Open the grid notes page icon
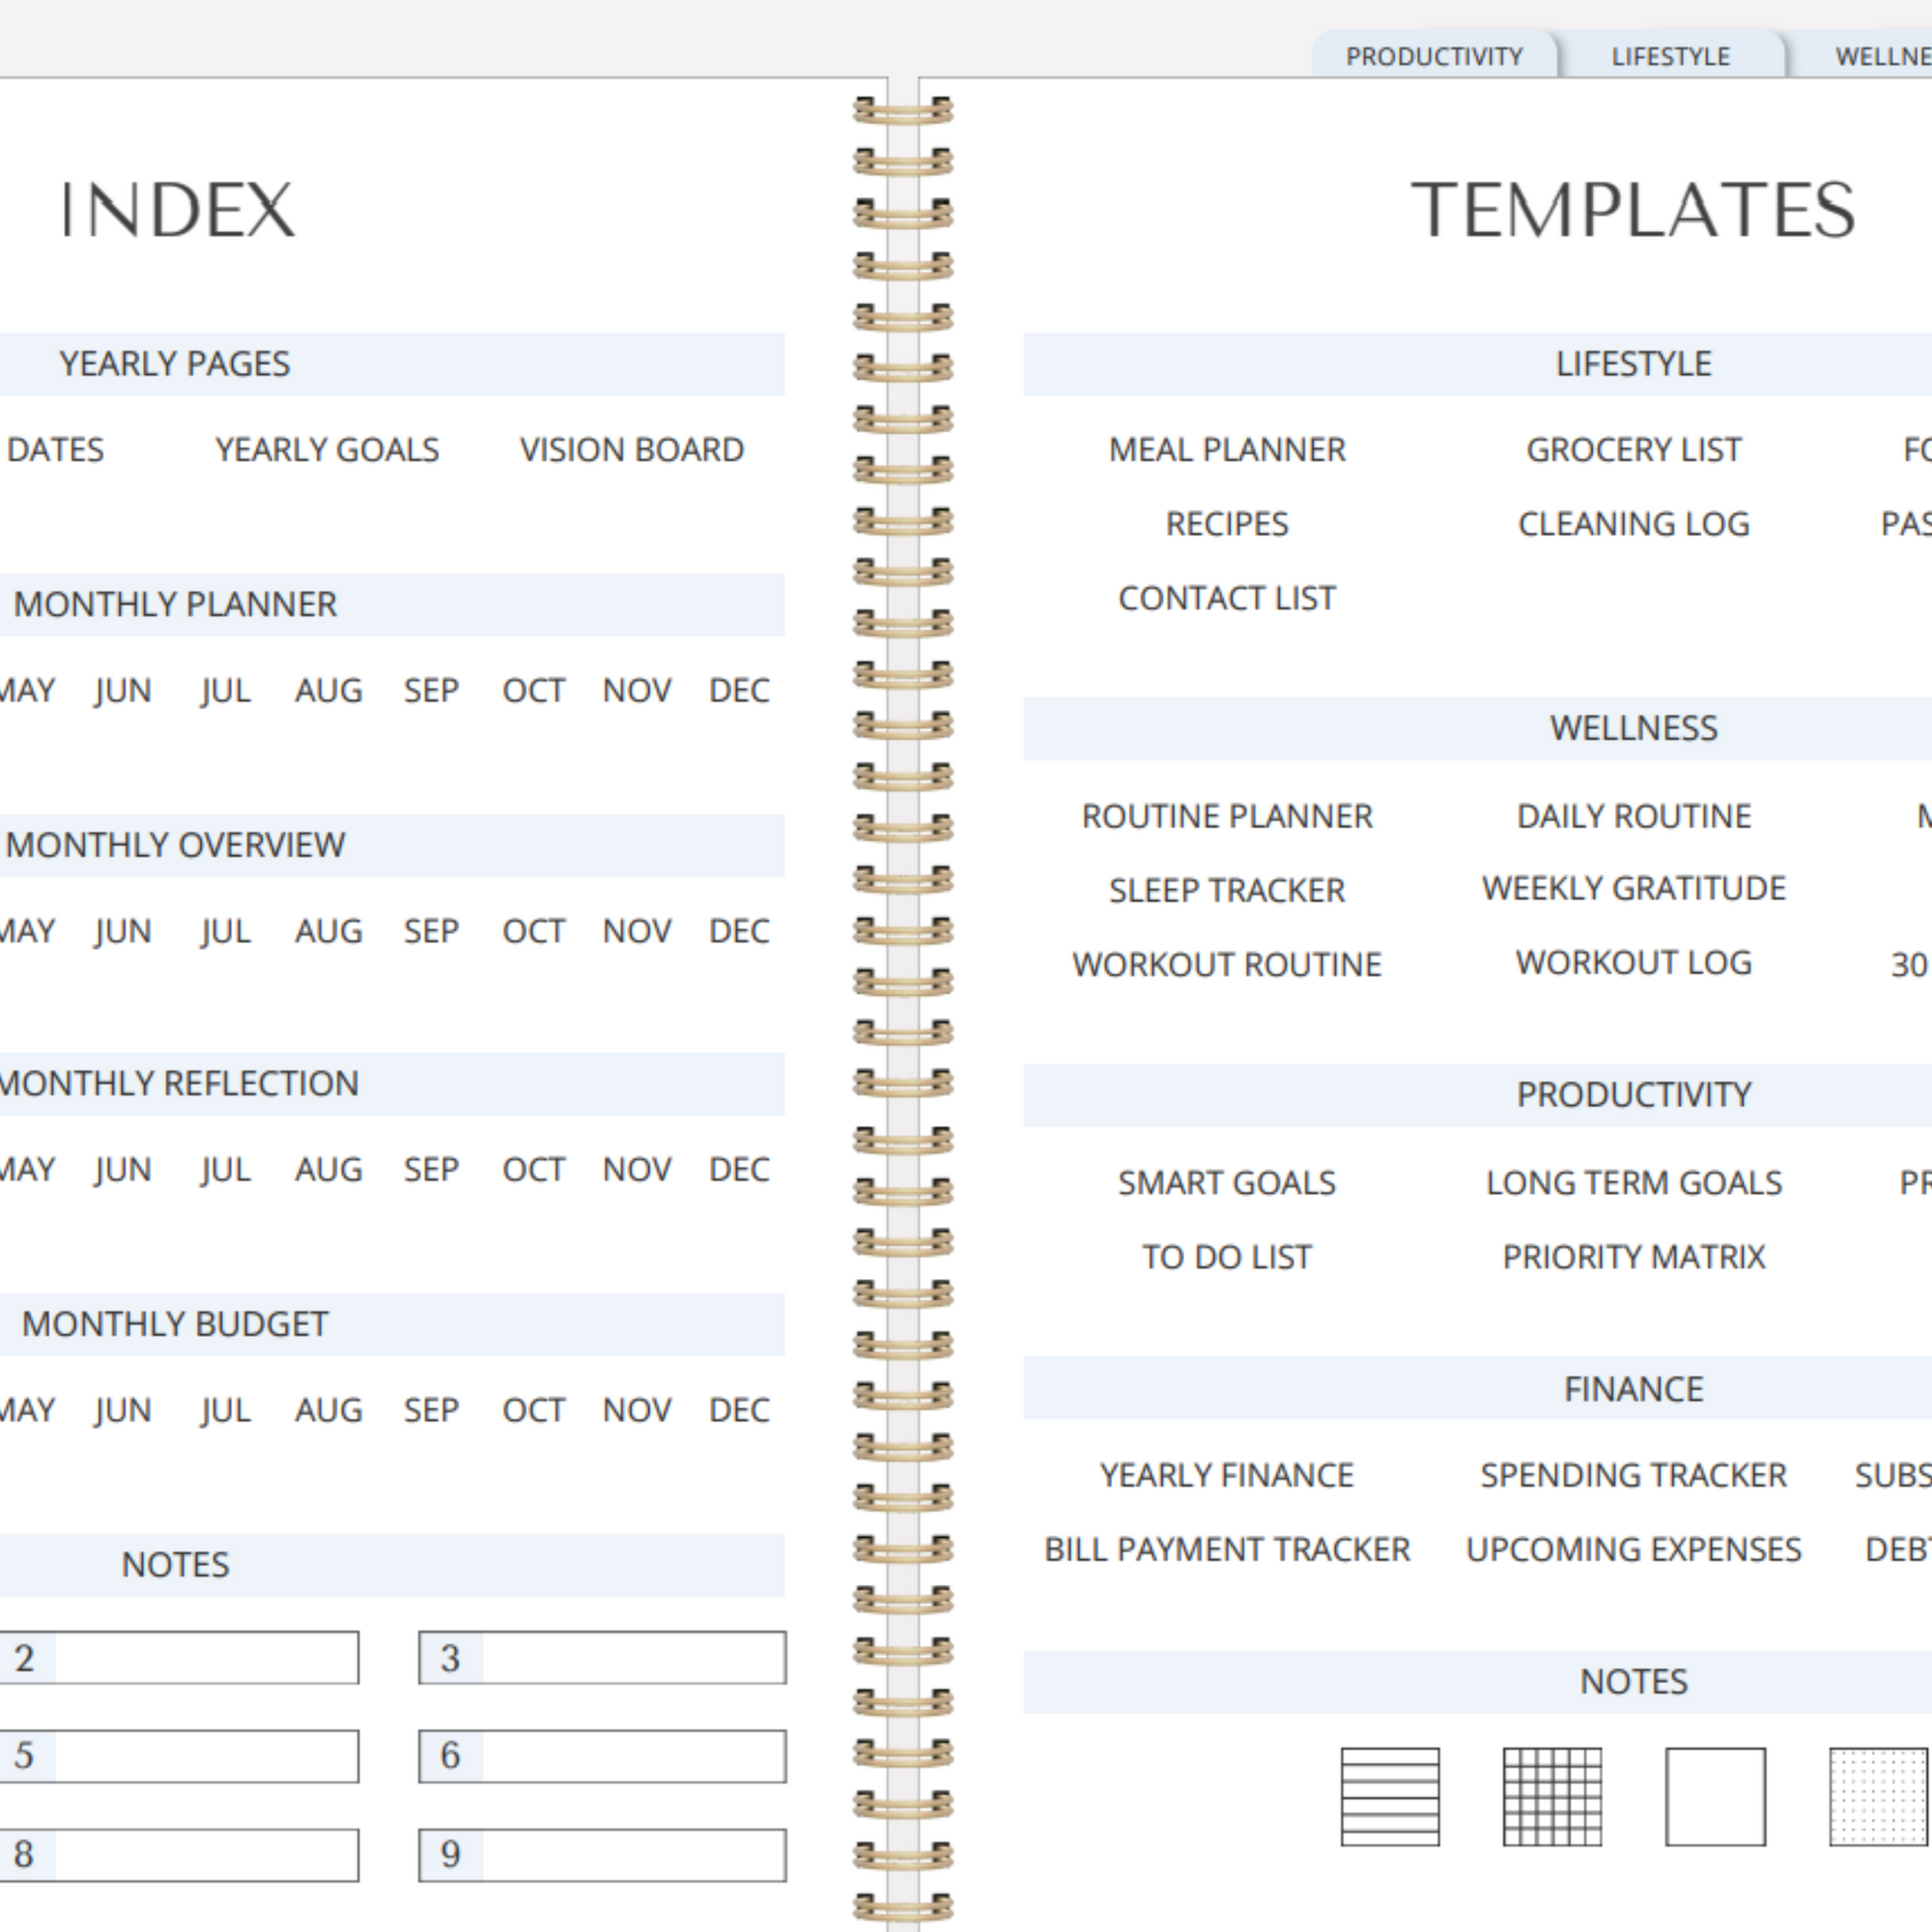The height and width of the screenshot is (1932, 1932). (x=1552, y=1796)
